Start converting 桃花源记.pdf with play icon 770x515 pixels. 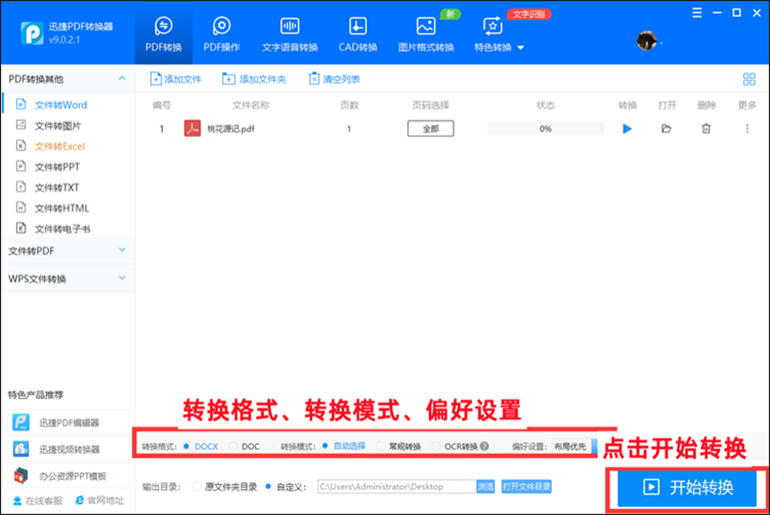click(627, 129)
